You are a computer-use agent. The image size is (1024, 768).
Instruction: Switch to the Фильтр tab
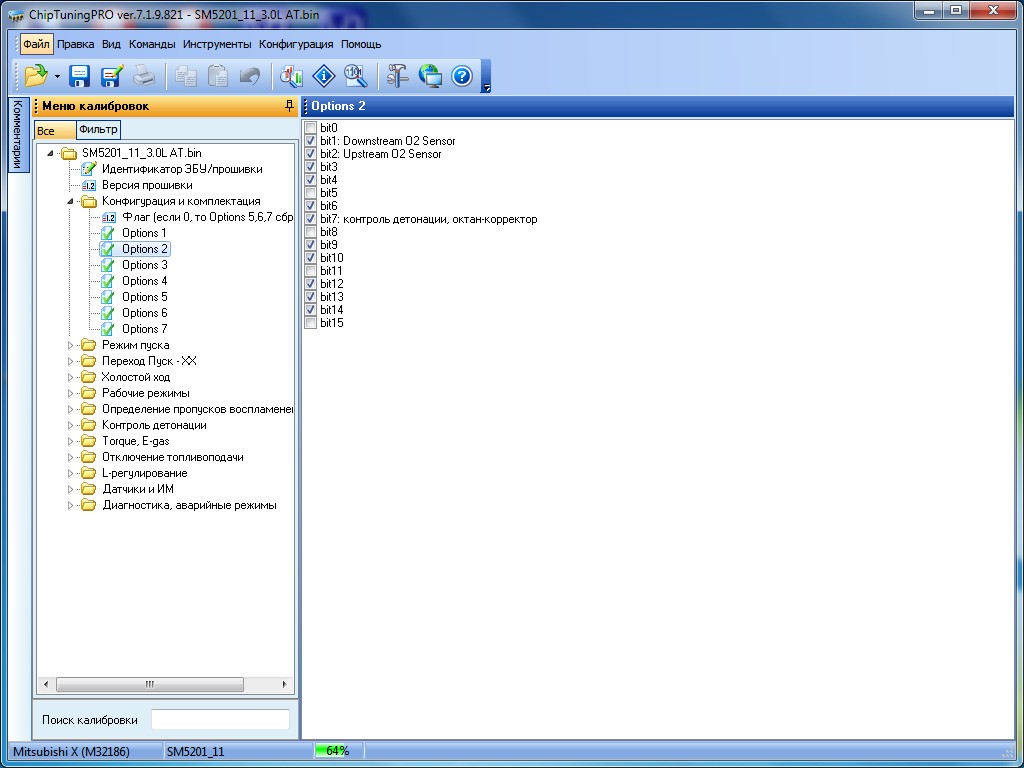pos(98,129)
